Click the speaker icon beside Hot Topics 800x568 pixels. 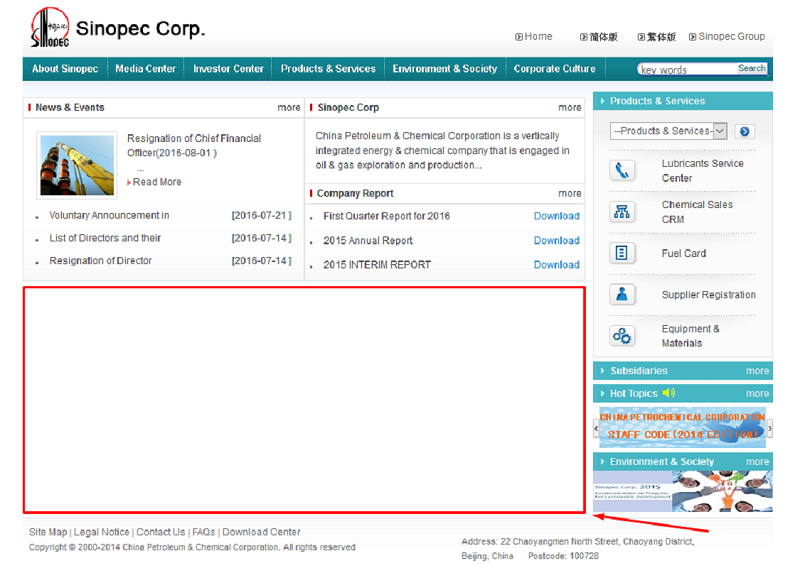click(668, 393)
